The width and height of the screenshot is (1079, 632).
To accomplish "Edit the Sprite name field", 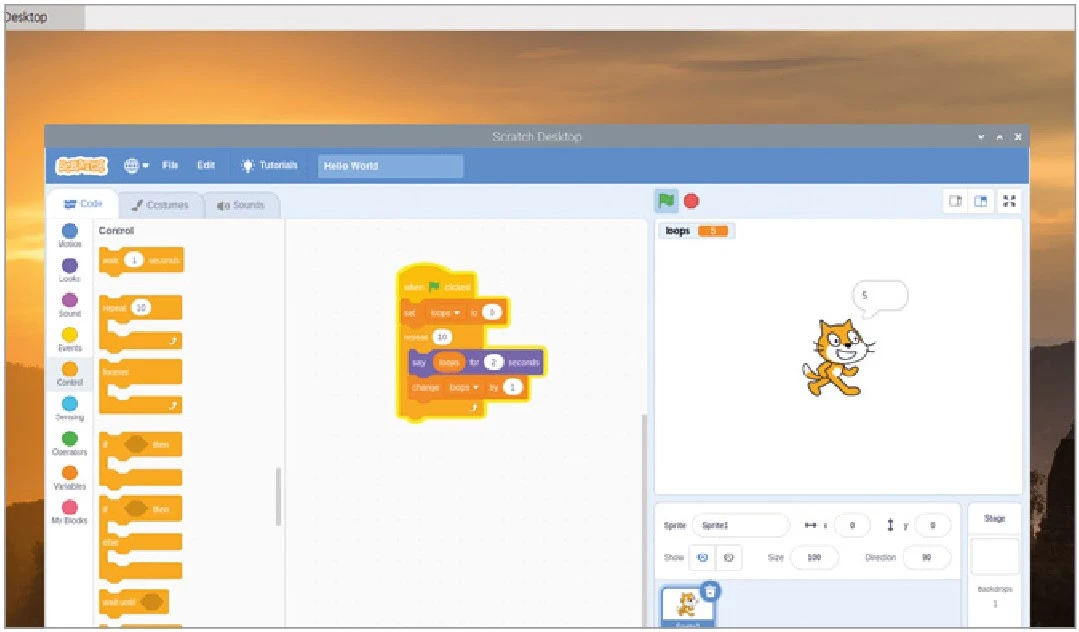I will [x=740, y=525].
